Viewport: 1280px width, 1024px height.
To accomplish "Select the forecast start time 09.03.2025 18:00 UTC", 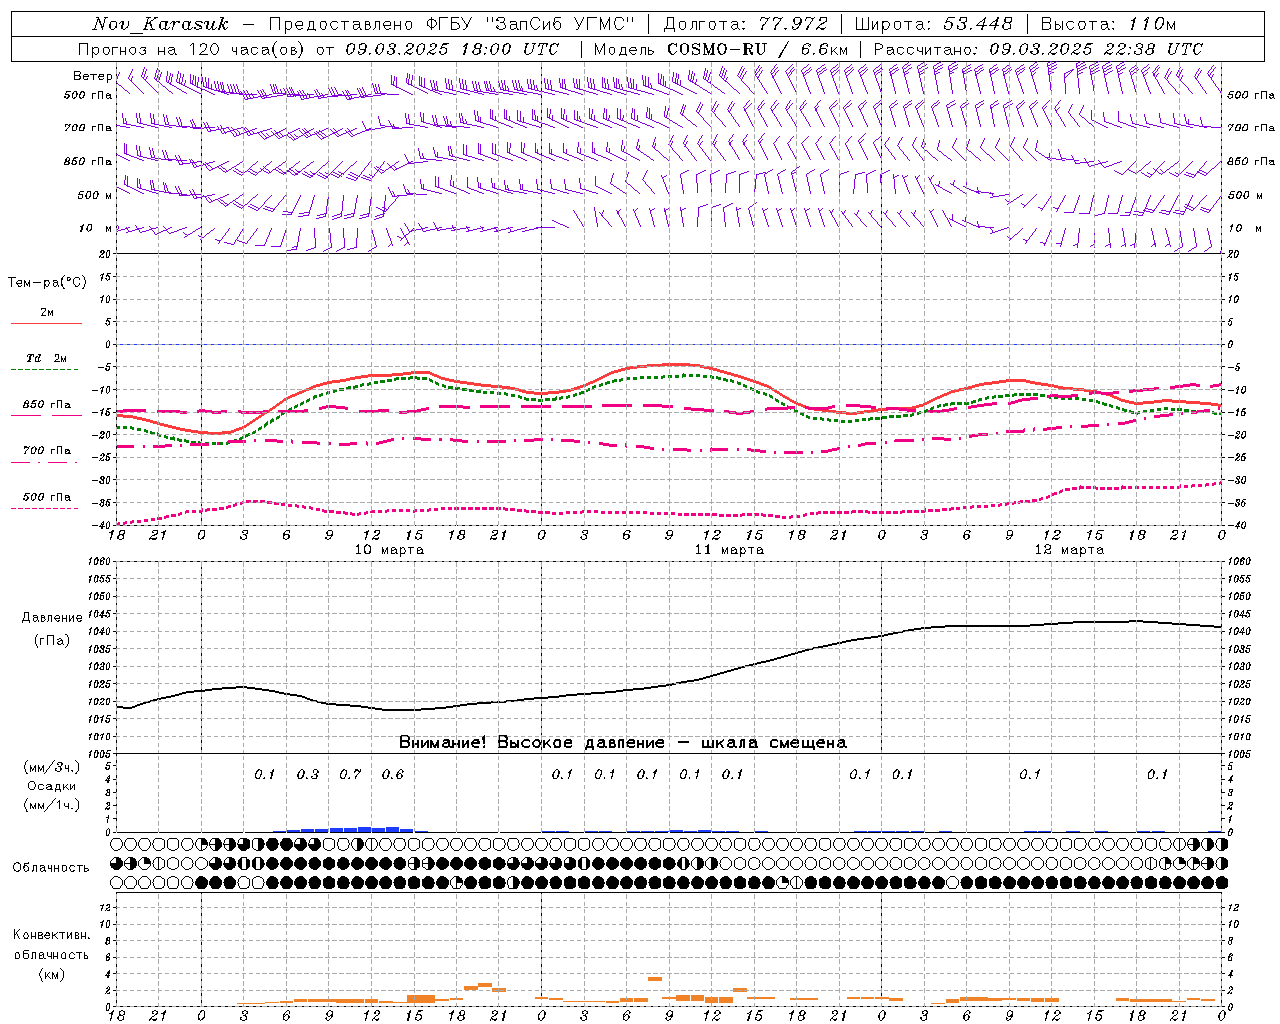I will [452, 49].
